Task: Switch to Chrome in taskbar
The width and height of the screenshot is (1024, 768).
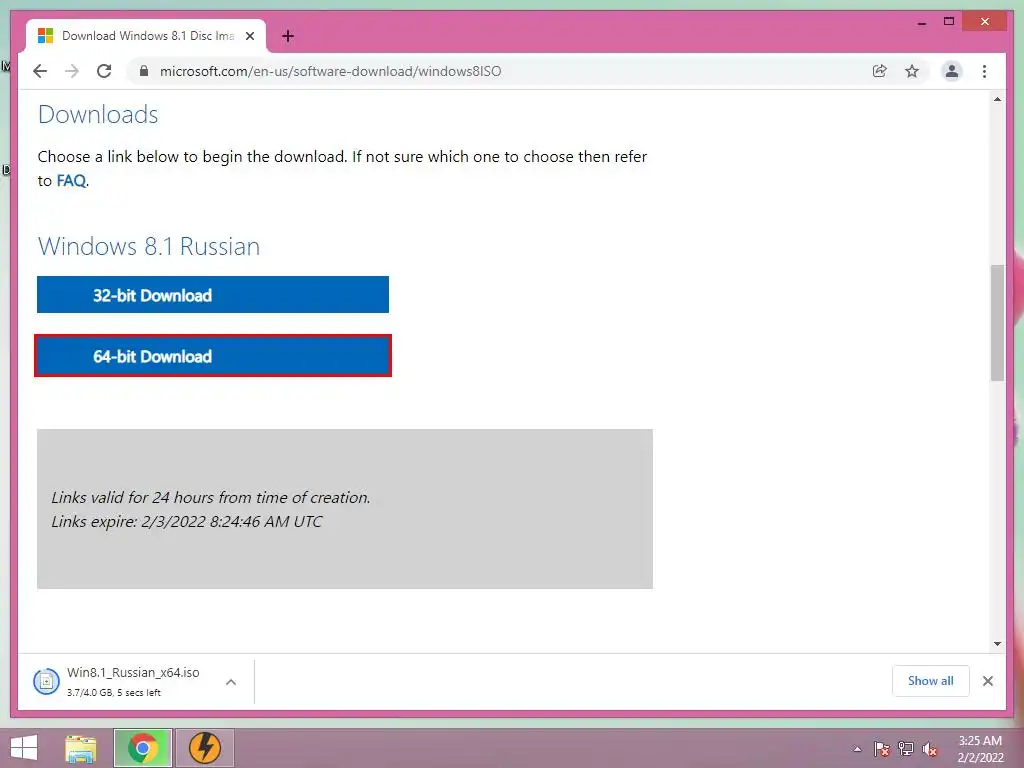Action: click(x=143, y=748)
